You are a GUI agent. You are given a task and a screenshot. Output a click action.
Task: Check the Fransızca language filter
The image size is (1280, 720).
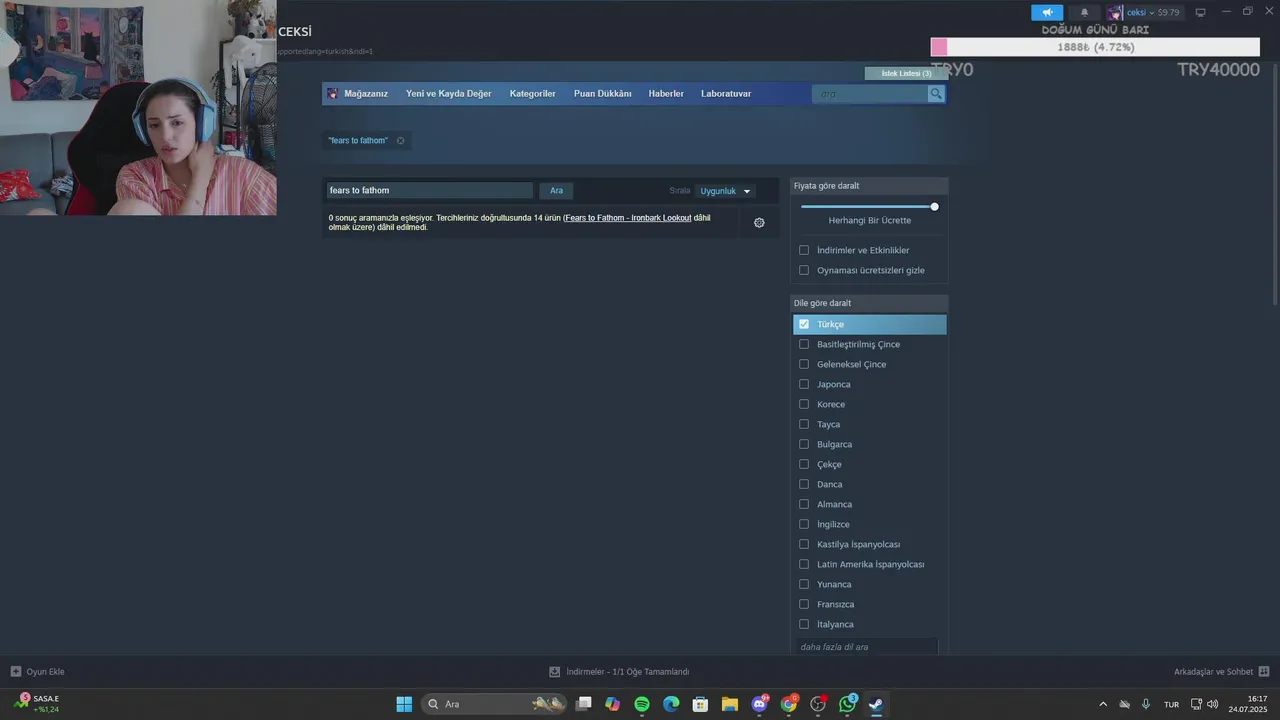click(804, 604)
